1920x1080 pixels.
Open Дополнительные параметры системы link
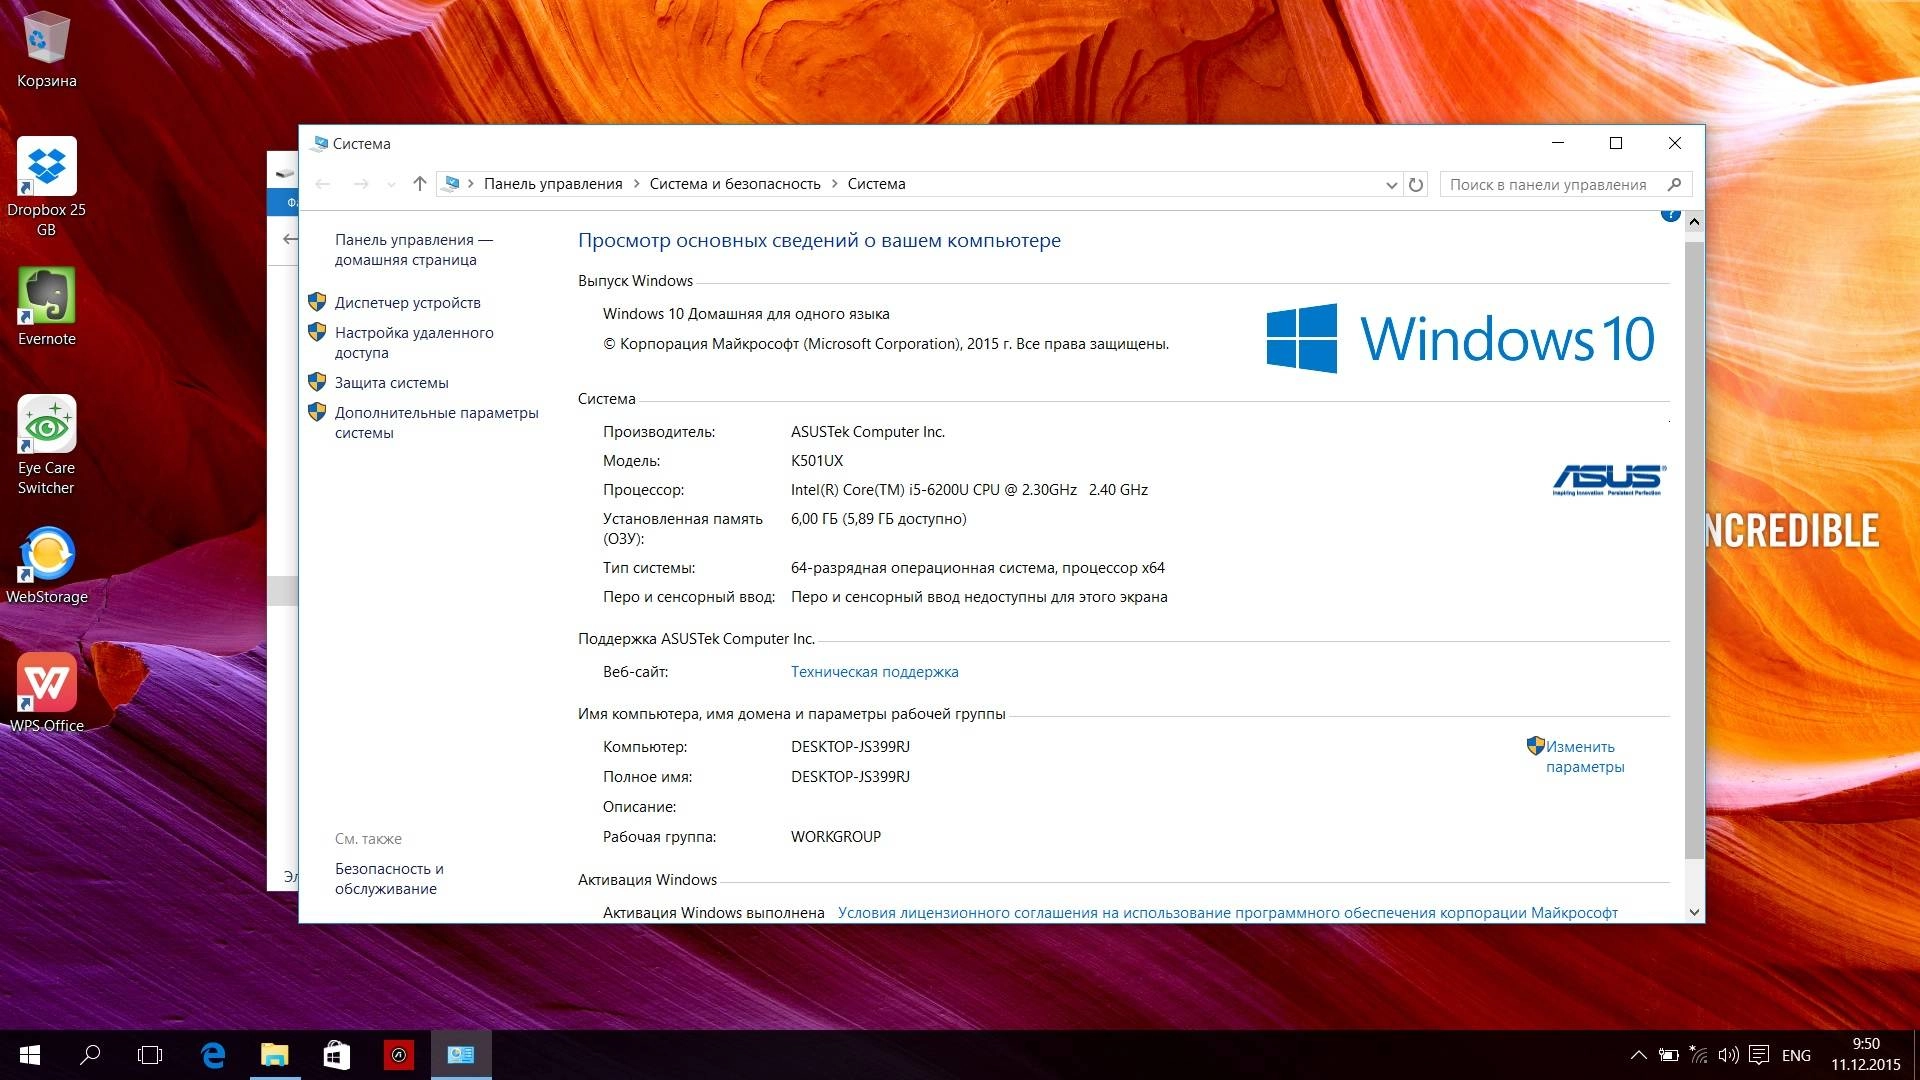pos(436,423)
